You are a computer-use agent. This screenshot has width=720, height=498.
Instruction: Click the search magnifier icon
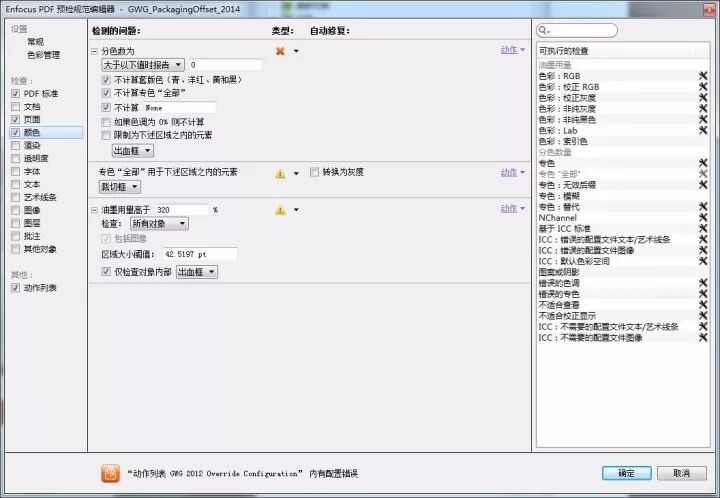pos(543,30)
